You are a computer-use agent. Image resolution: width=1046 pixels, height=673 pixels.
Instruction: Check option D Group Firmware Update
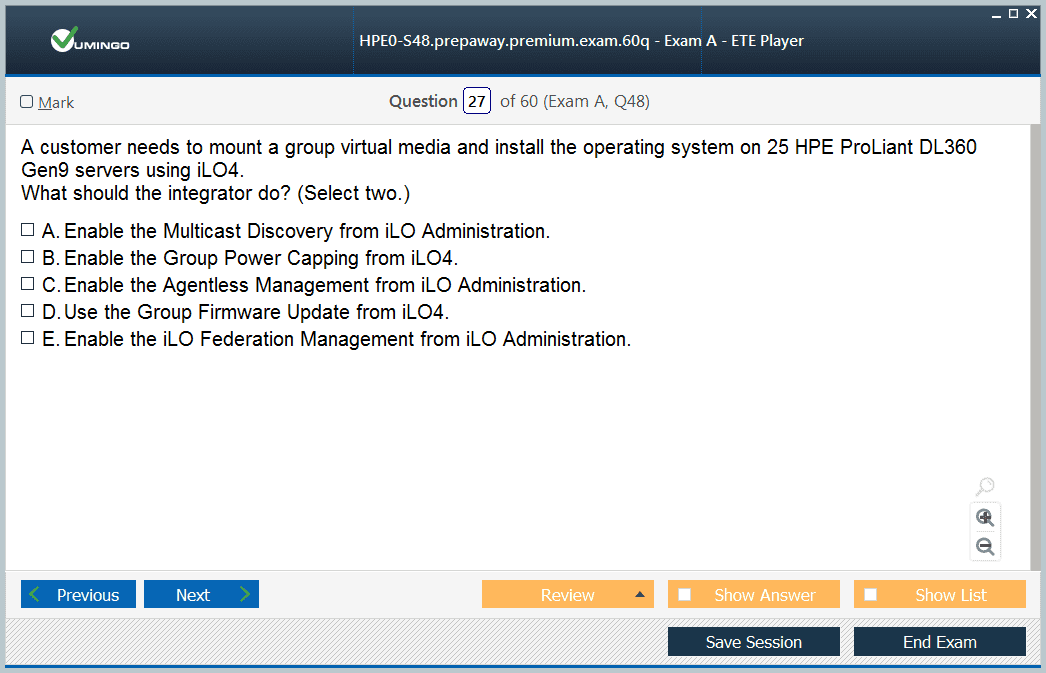(28, 312)
